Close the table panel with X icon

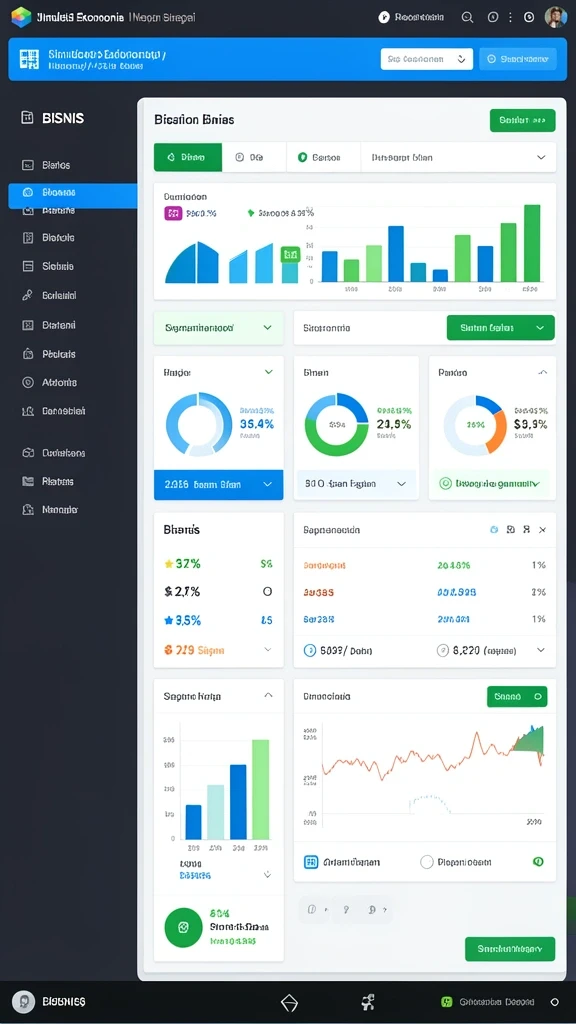[542, 530]
